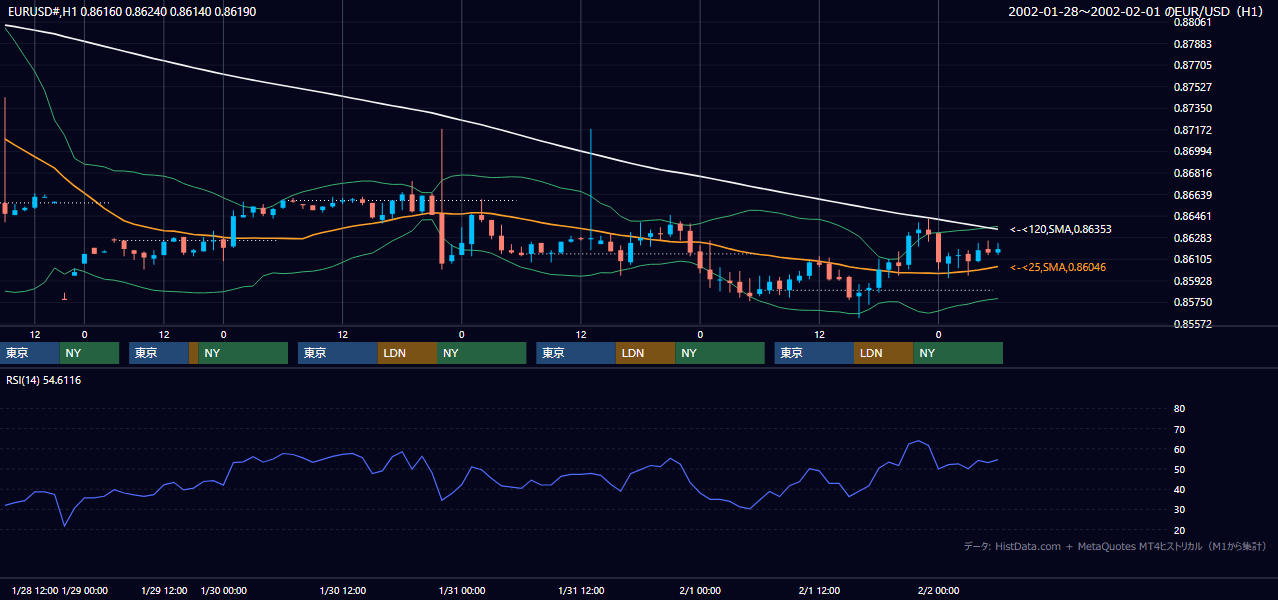Click the LDN session block for January 31
This screenshot has width=1278, height=600.
click(x=645, y=353)
